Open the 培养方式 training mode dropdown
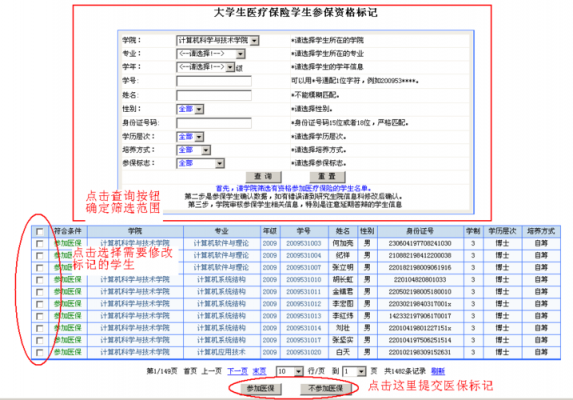This screenshot has height=400, width=573. click(x=193, y=150)
